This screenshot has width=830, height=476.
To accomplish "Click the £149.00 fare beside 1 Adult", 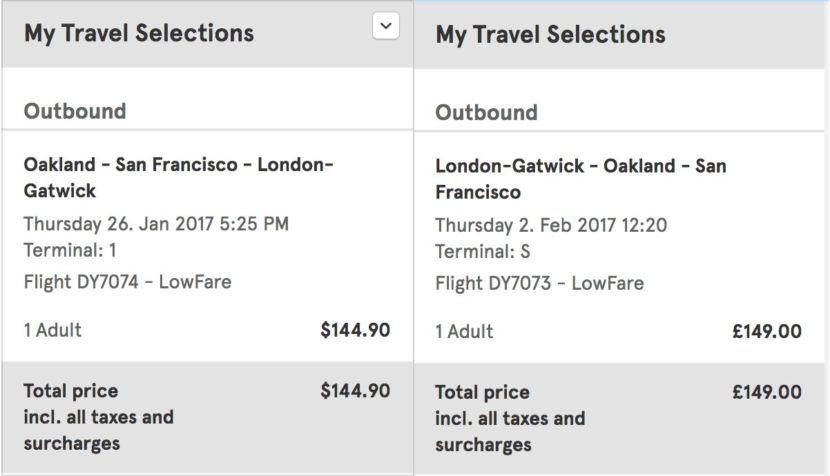I will [767, 331].
